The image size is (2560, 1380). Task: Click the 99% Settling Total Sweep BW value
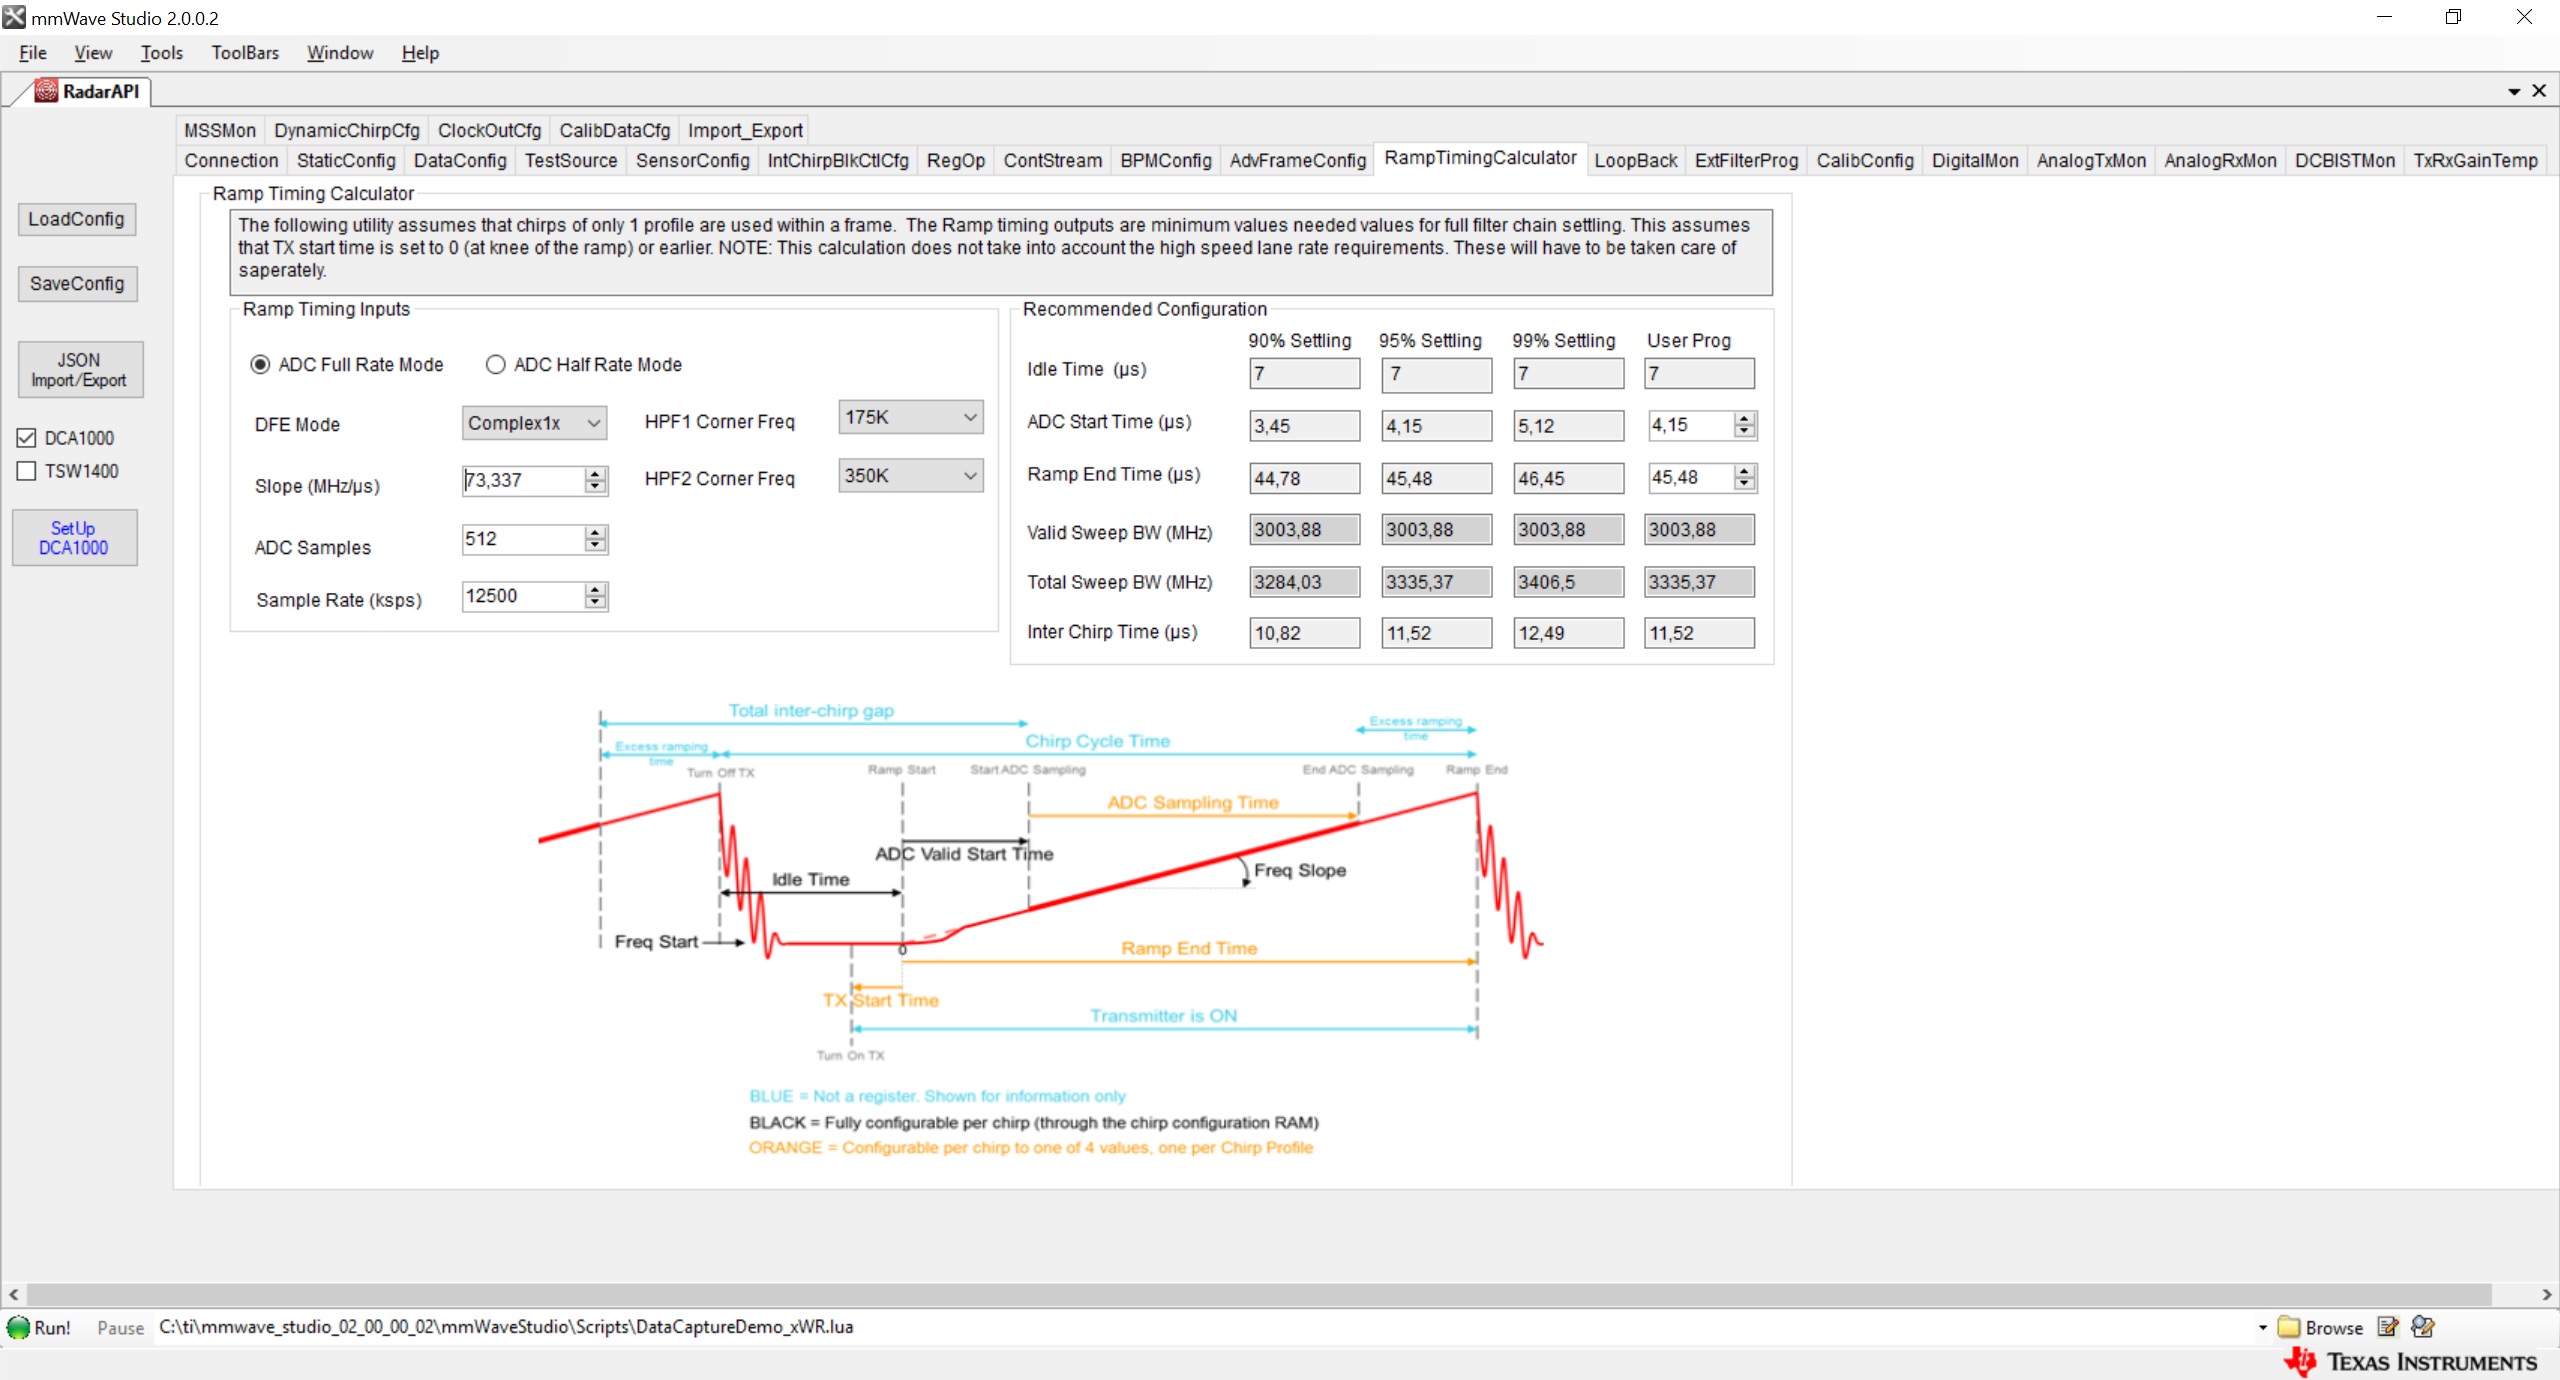pyautogui.click(x=1568, y=582)
